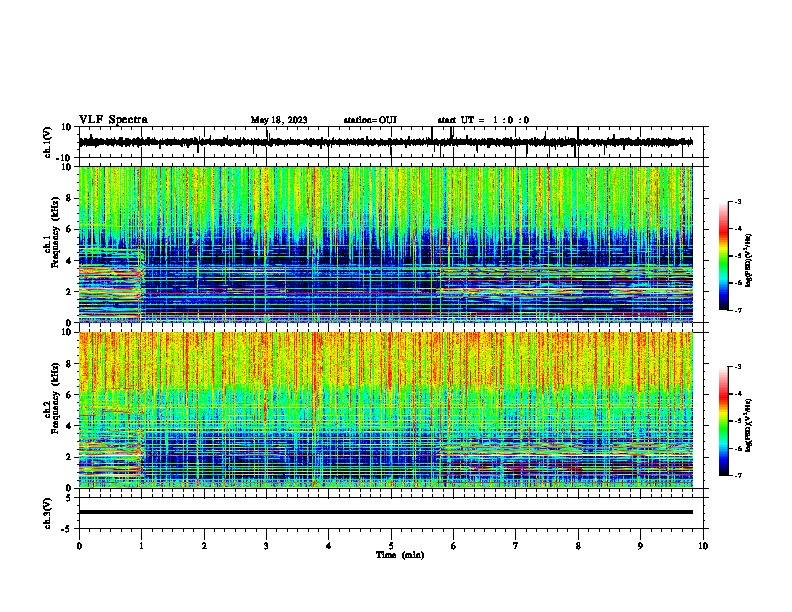Click the "start UT = 1 : 0 : 0" header text

coord(483,120)
